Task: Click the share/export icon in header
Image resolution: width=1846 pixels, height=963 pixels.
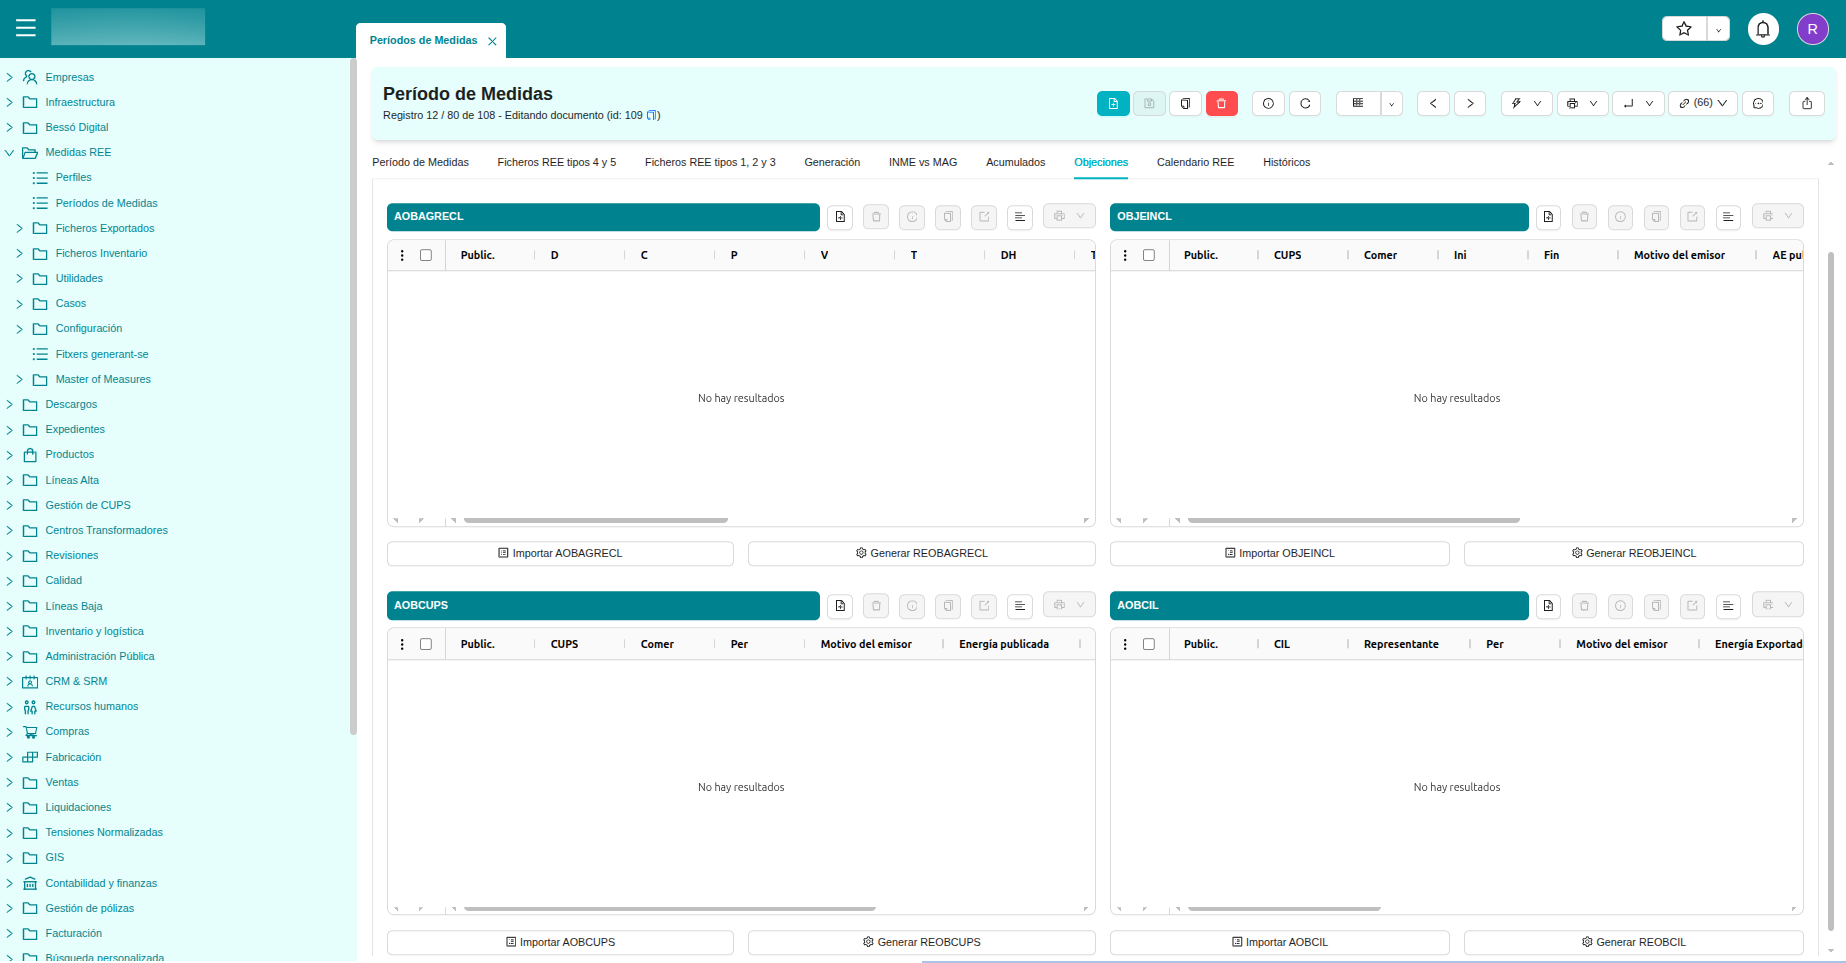Action: click(x=1806, y=104)
